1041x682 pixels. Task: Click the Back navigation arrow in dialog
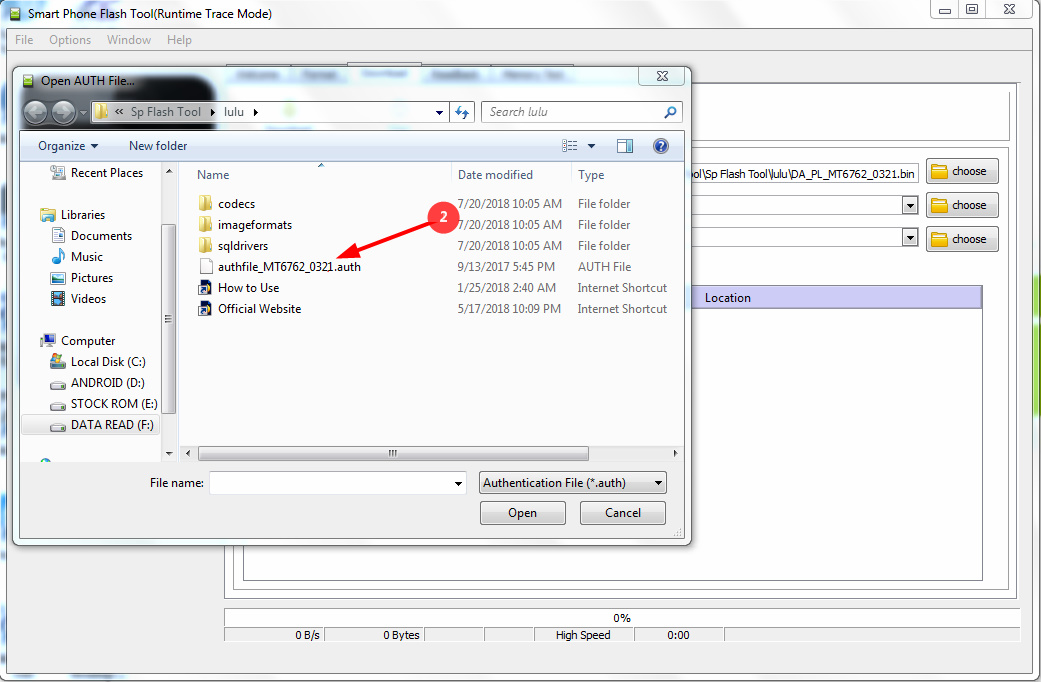(x=35, y=112)
